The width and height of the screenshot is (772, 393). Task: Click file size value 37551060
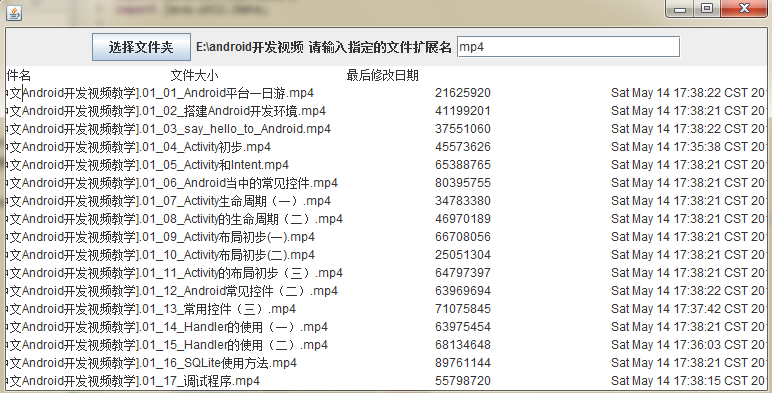[463, 129]
